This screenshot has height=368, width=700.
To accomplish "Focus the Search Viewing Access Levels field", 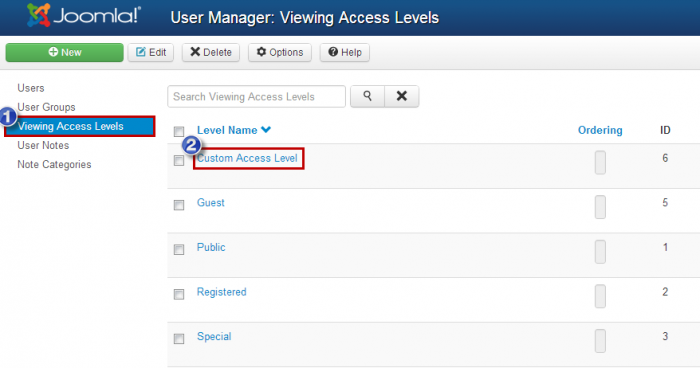I will 256,96.
